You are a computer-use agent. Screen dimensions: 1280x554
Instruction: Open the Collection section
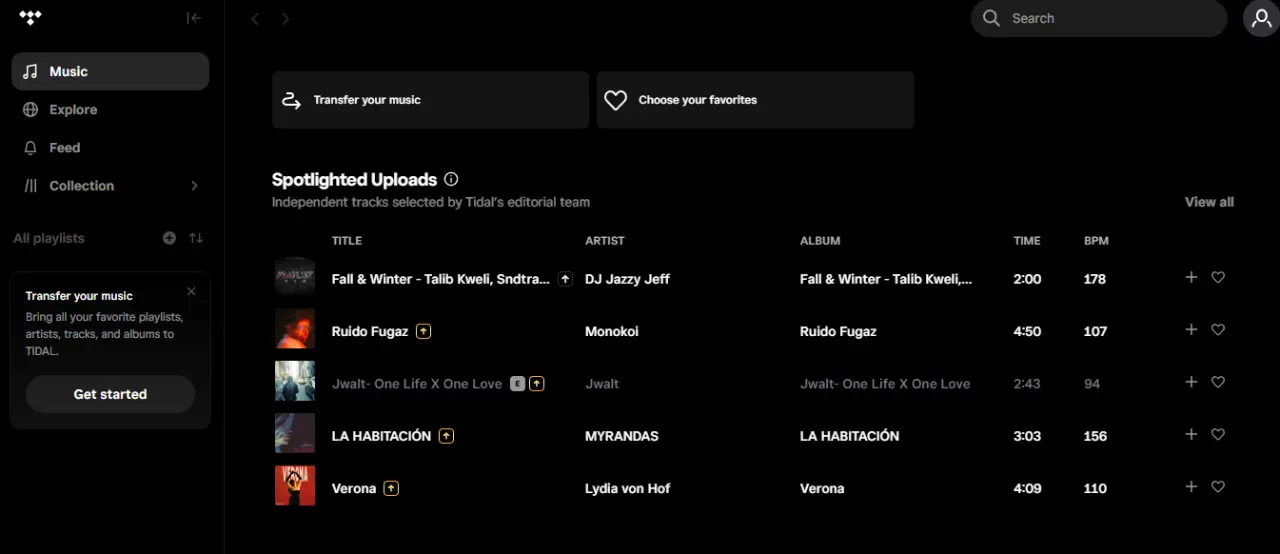(x=110, y=185)
